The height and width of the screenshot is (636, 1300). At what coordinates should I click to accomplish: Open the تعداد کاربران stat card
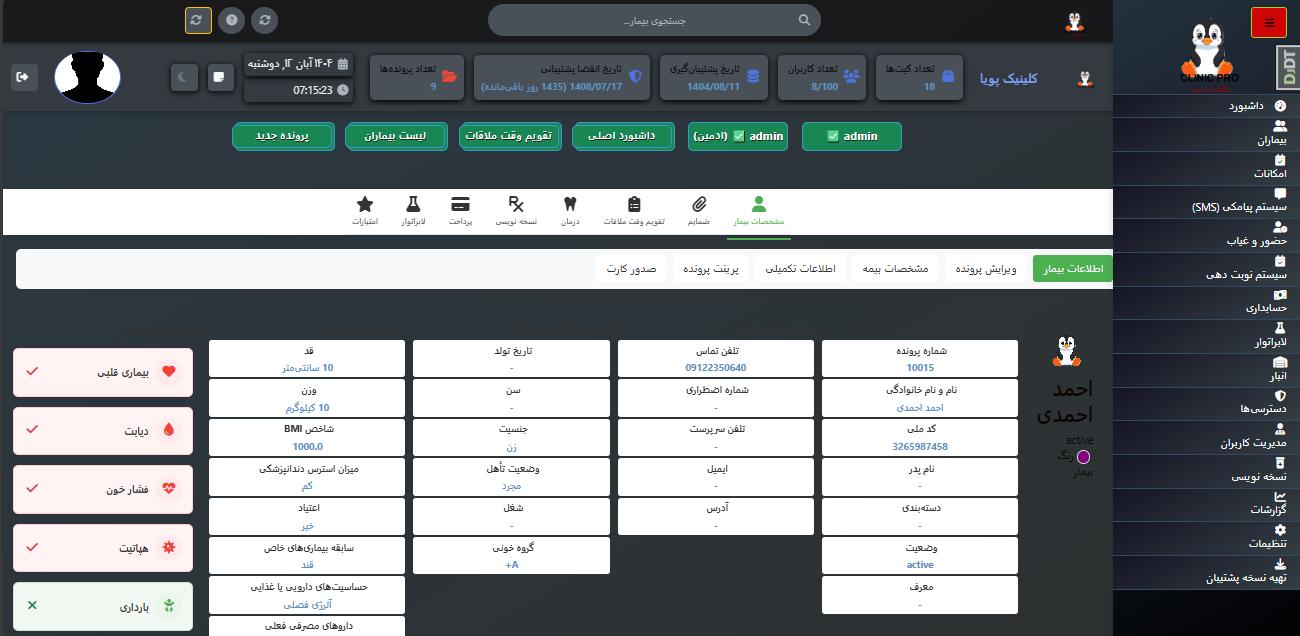point(821,78)
